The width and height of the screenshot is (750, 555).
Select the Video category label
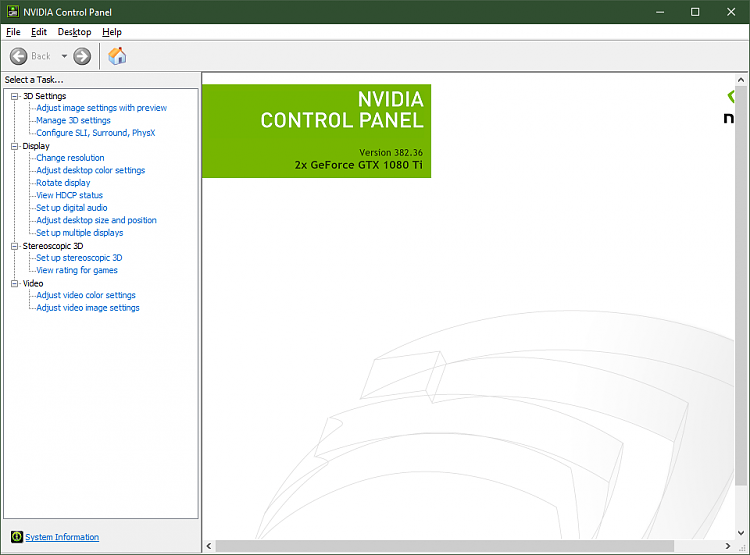point(33,283)
